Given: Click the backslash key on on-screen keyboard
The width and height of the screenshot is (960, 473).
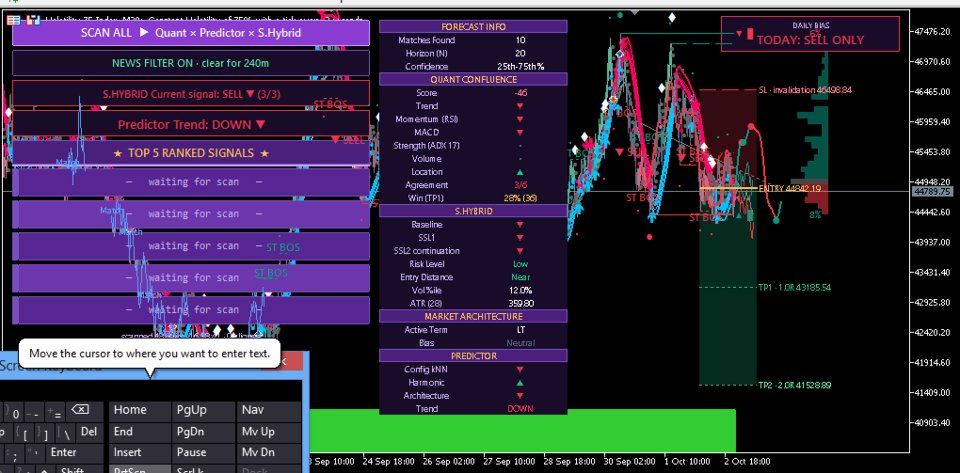Looking at the screenshot, I should (x=67, y=433).
